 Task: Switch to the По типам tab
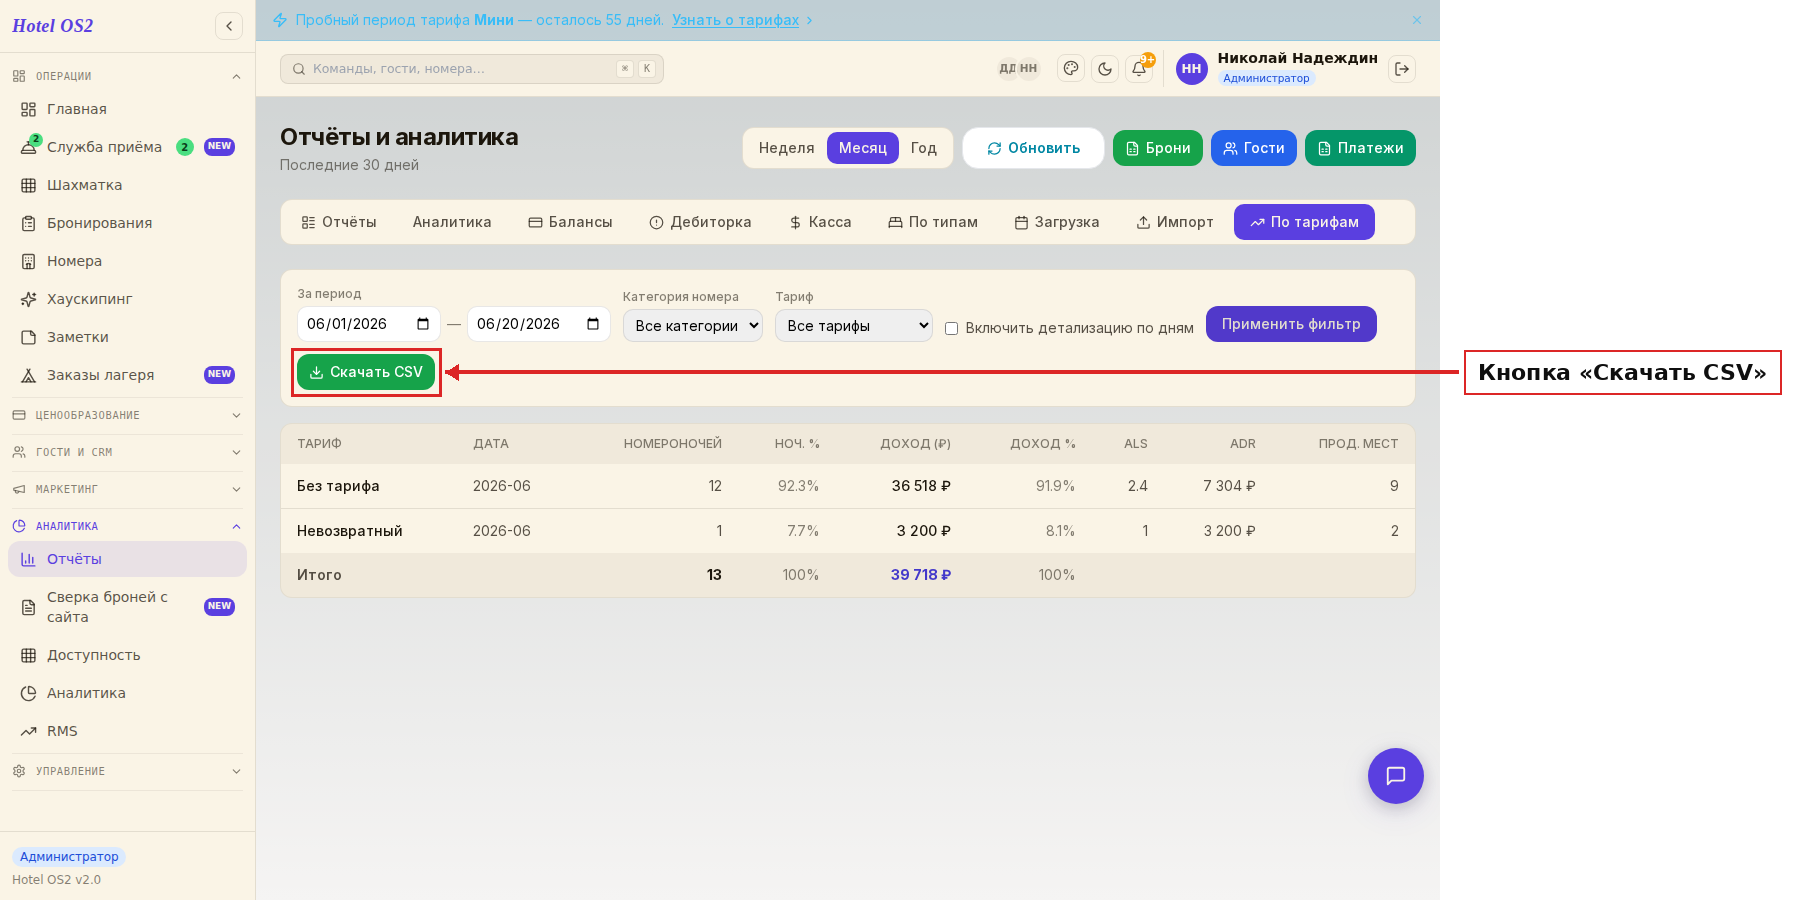click(x=933, y=222)
